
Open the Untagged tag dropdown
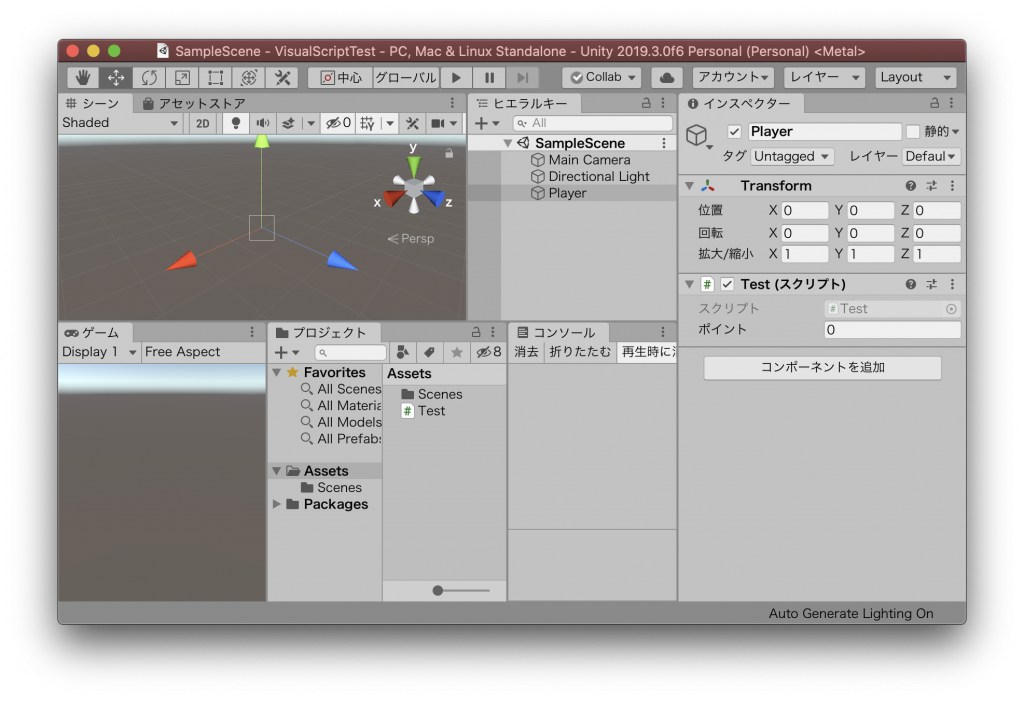(x=792, y=157)
